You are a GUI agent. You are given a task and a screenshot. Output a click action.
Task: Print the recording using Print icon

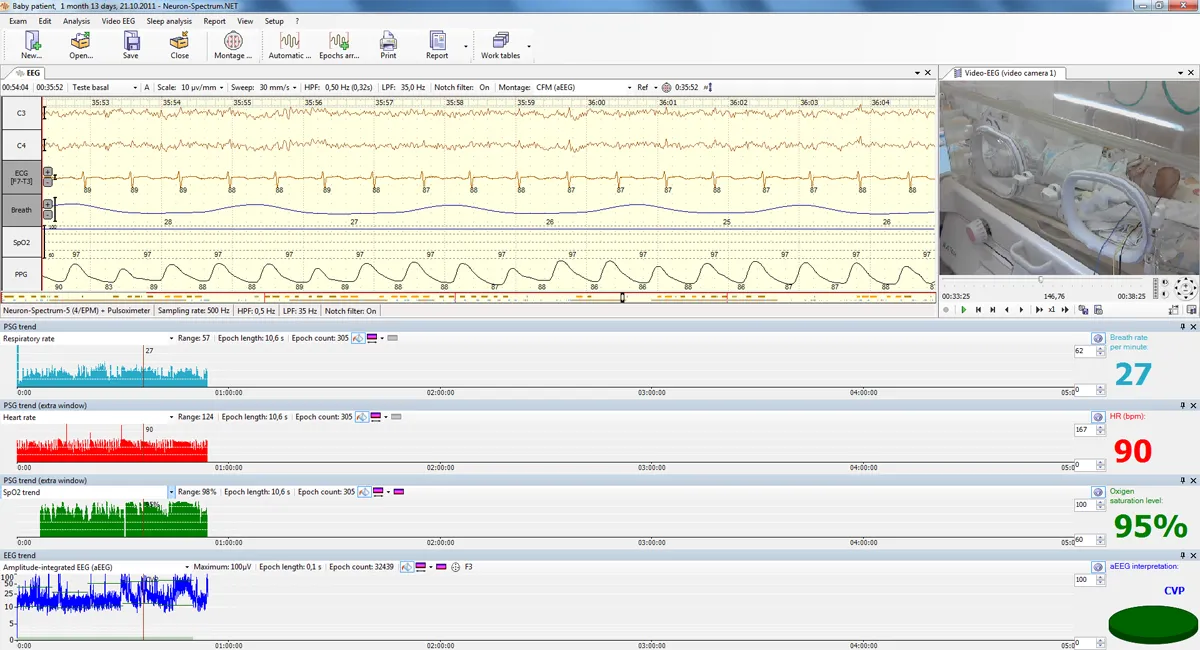[388, 42]
